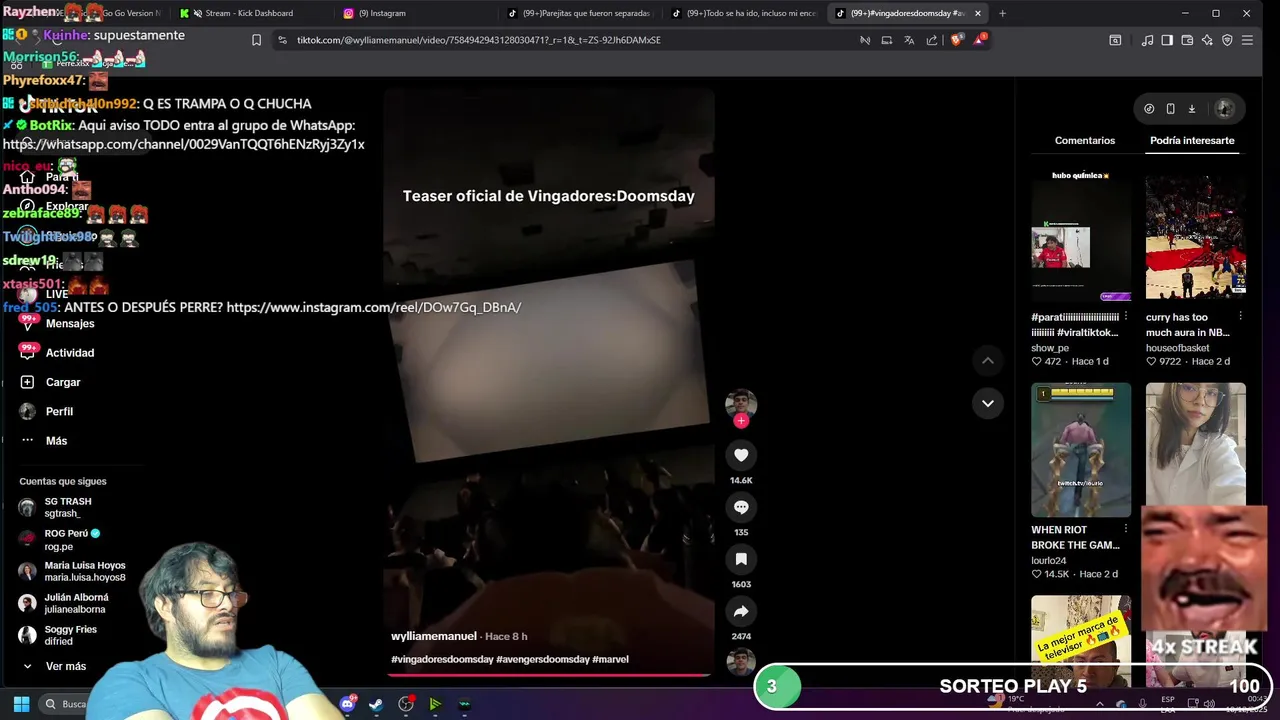Switch to the Parejitas que fueron separadas tab

[x=579, y=13]
